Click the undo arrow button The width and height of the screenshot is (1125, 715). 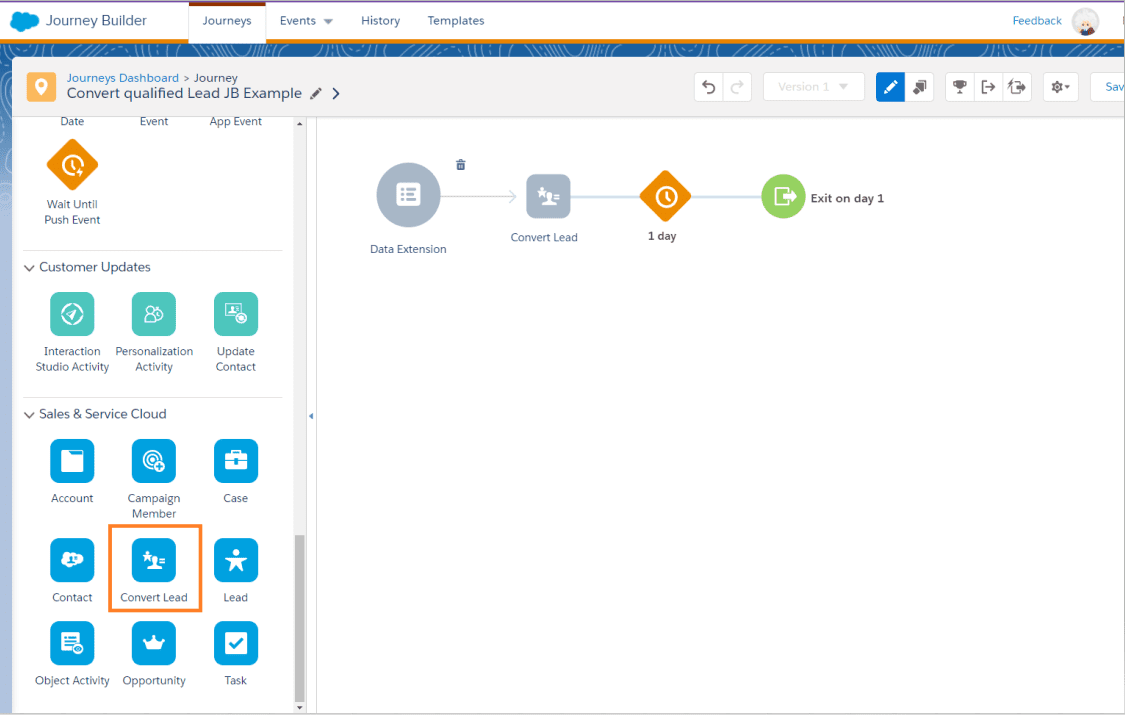coord(709,87)
